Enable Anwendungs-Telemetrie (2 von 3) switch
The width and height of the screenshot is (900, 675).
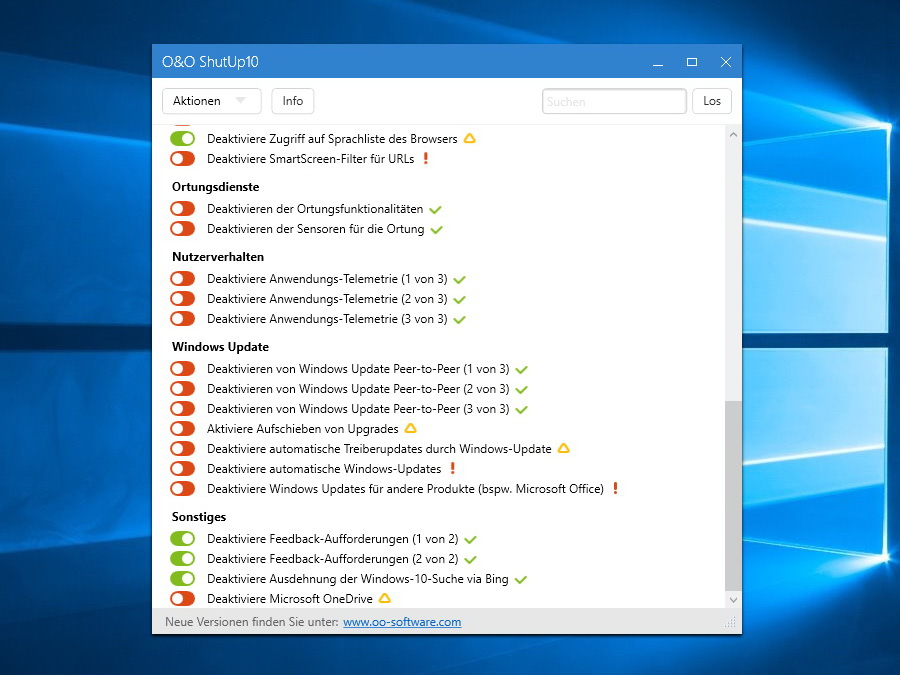click(x=183, y=299)
